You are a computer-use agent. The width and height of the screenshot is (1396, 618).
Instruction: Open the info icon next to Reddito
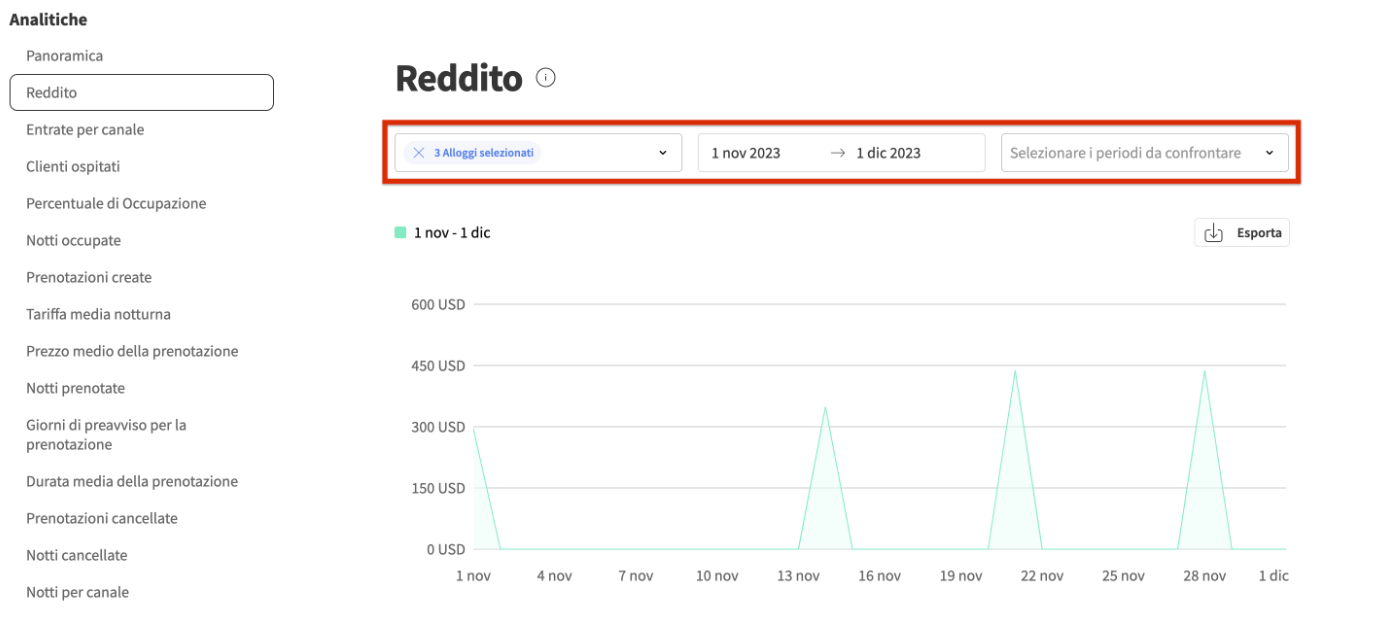pos(545,77)
